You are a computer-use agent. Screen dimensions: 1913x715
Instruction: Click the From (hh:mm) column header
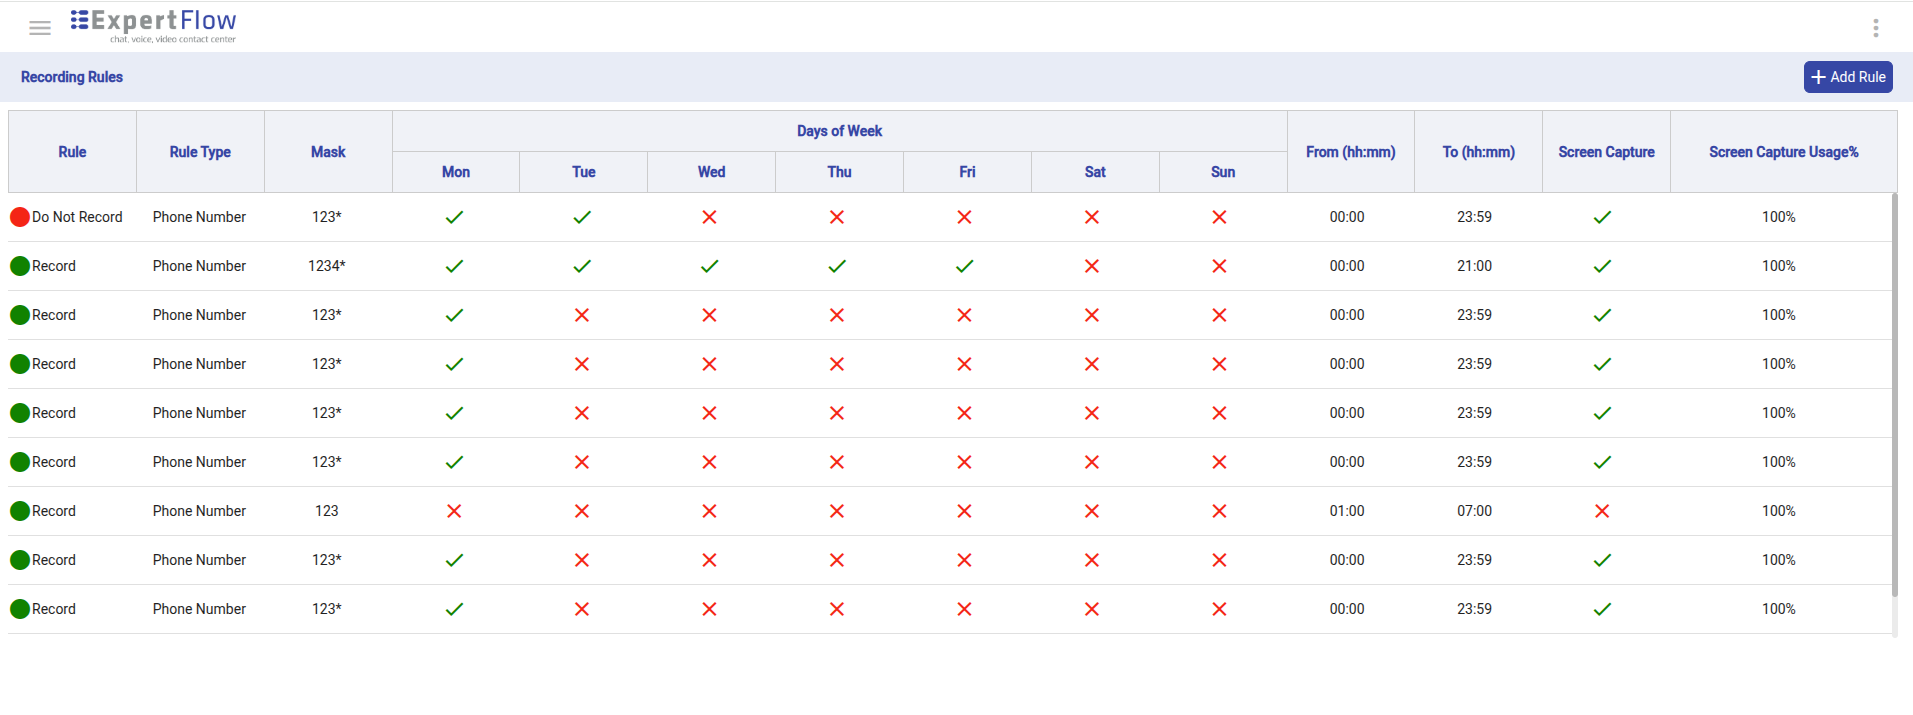coord(1350,152)
